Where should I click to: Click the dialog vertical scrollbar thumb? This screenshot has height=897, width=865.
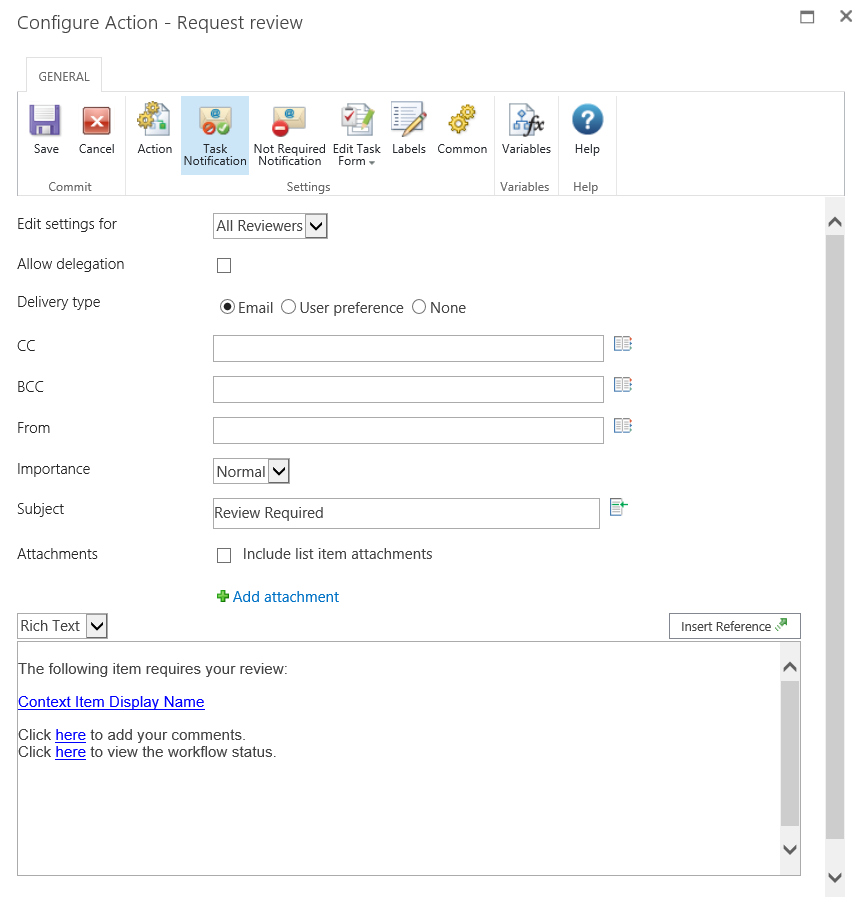point(835,537)
